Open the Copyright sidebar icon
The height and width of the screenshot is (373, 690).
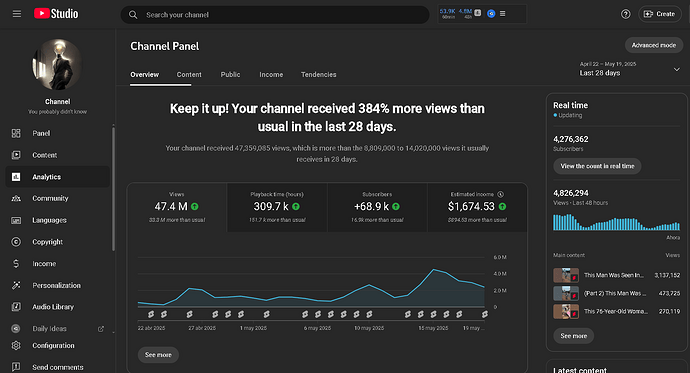(16, 241)
